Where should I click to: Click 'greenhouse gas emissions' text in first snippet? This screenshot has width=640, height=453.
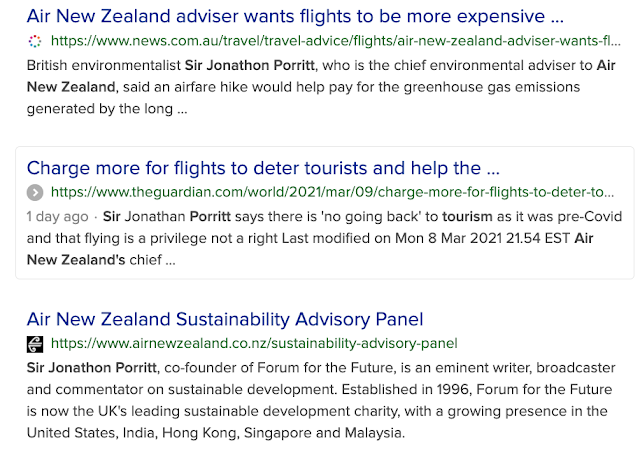coord(492,87)
